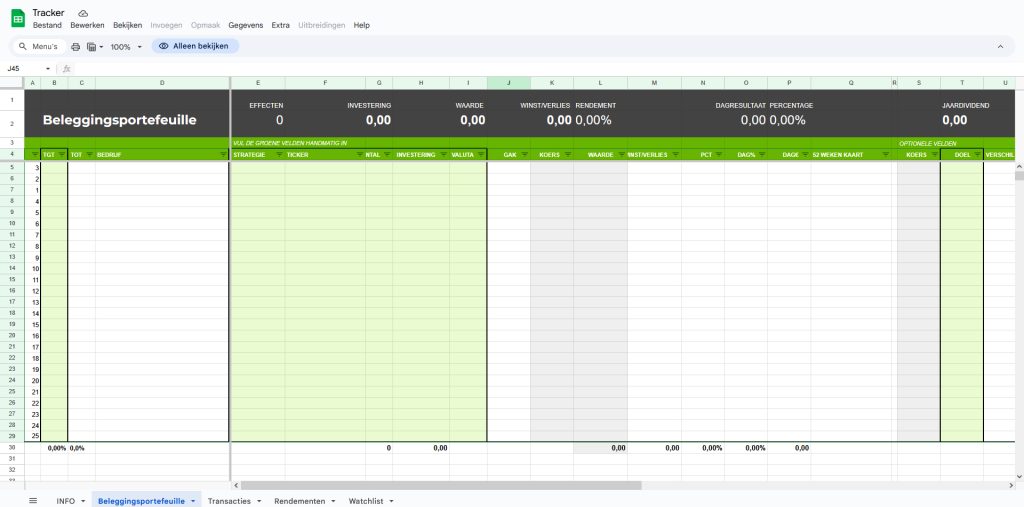Click the Menu's search box
The height and width of the screenshot is (507, 1024).
tap(40, 47)
